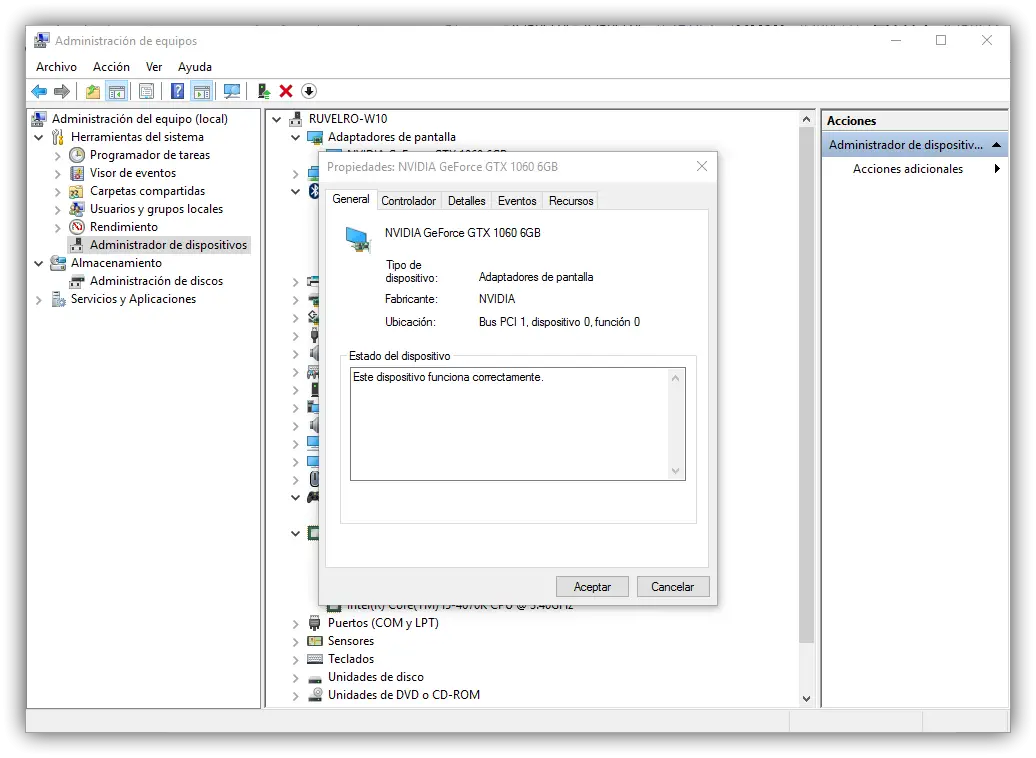This screenshot has height=758, width=1036.
Task: Collapse Herramientas del sistema node
Action: [38, 137]
